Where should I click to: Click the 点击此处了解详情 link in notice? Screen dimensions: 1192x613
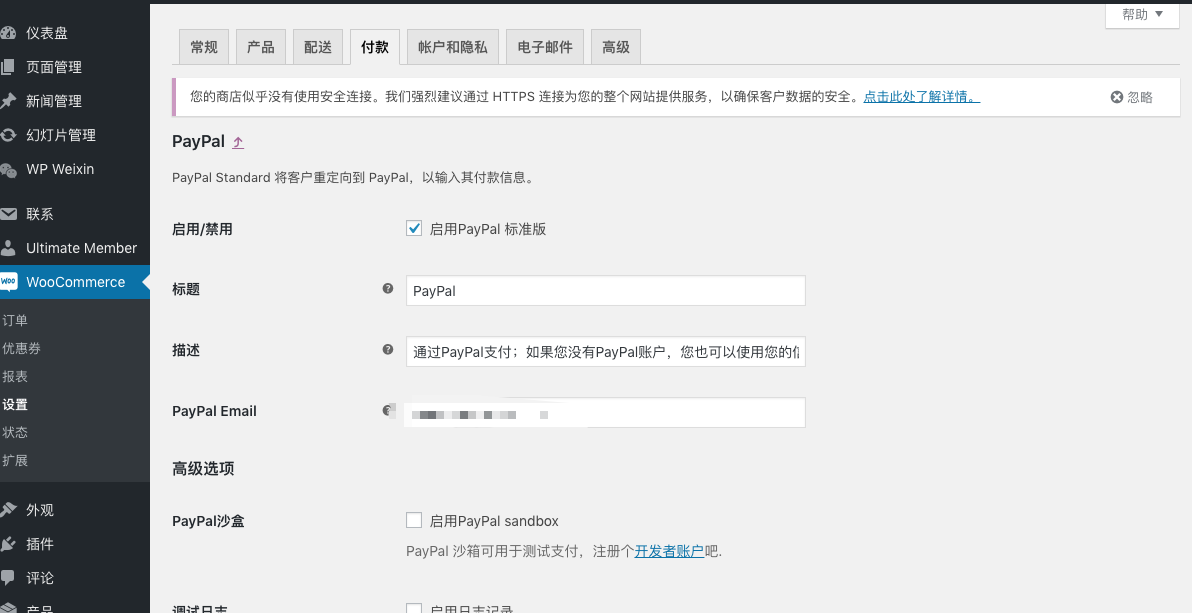[921, 97]
